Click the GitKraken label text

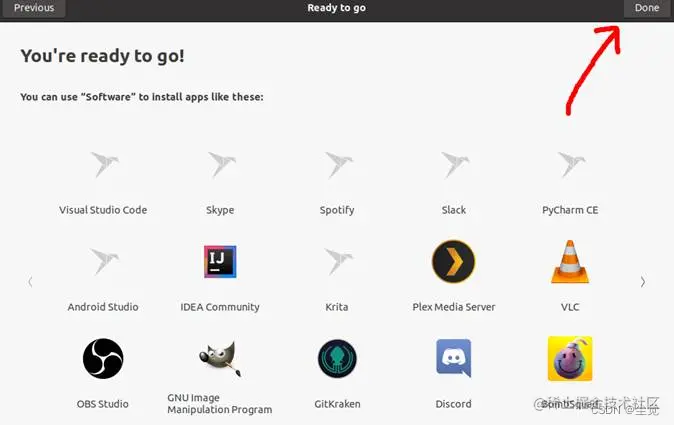pyautogui.click(x=337, y=404)
